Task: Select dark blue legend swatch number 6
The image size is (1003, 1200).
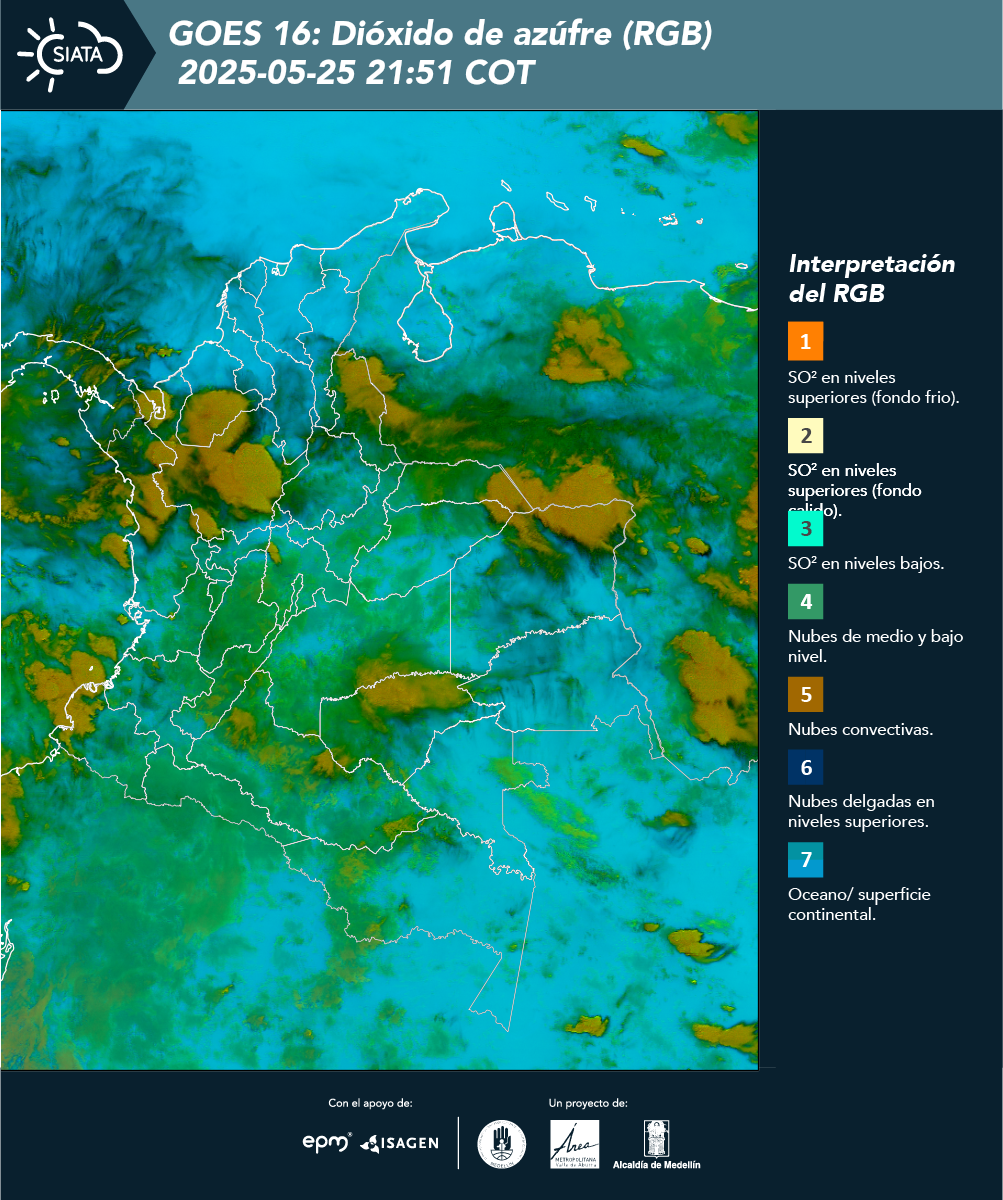Action: pos(805,768)
